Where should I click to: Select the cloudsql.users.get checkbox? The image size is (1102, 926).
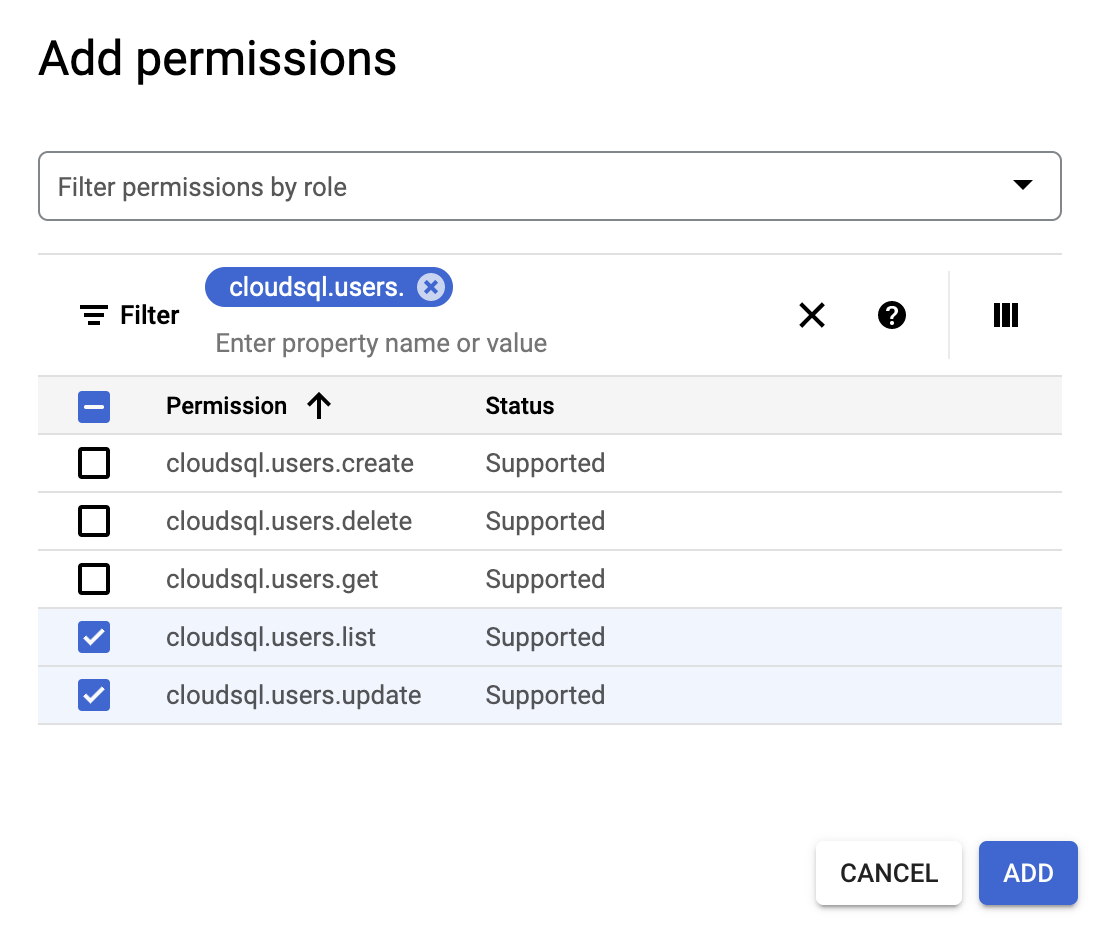[94, 580]
